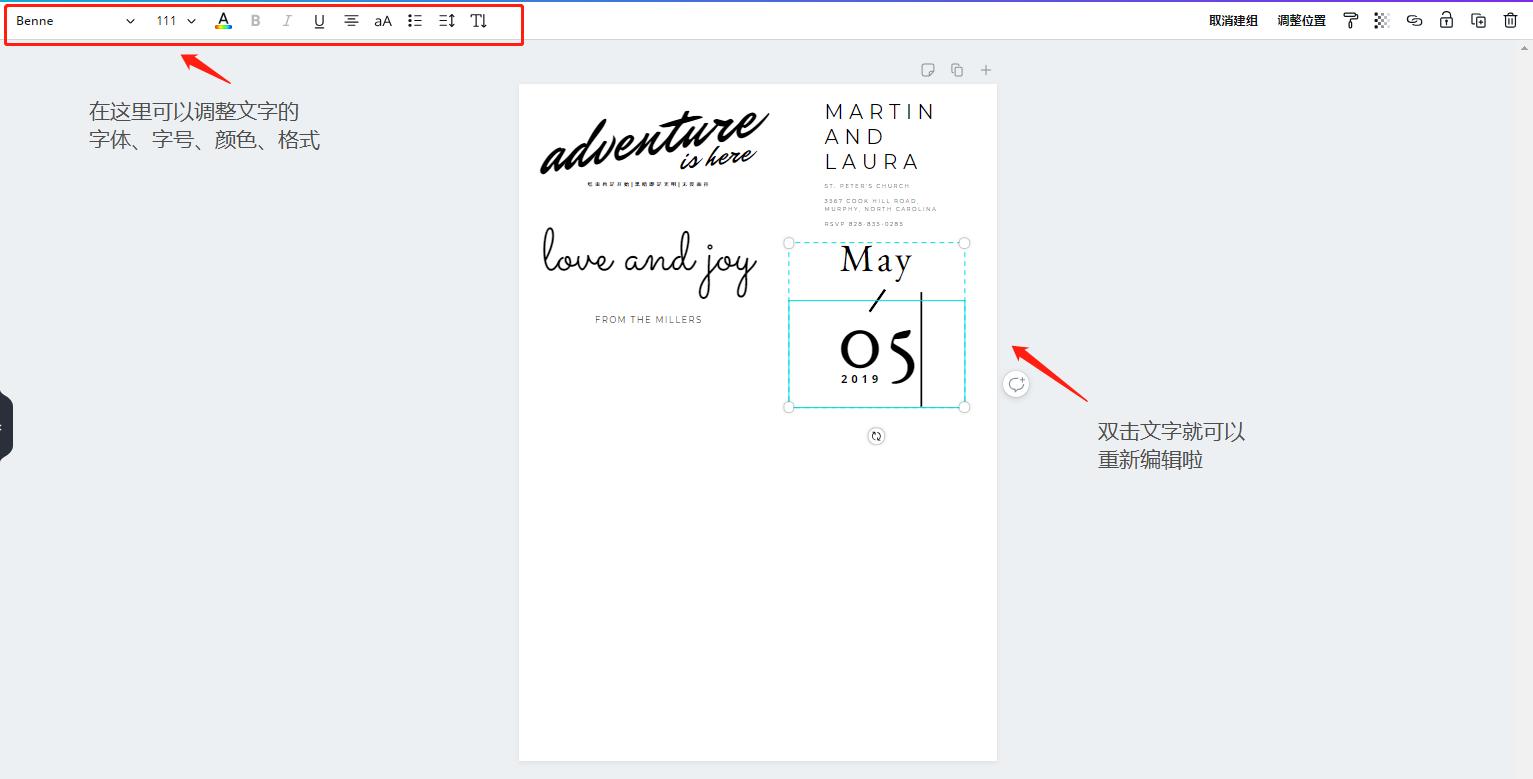Duplicate the selection using the copy icon

1479,20
